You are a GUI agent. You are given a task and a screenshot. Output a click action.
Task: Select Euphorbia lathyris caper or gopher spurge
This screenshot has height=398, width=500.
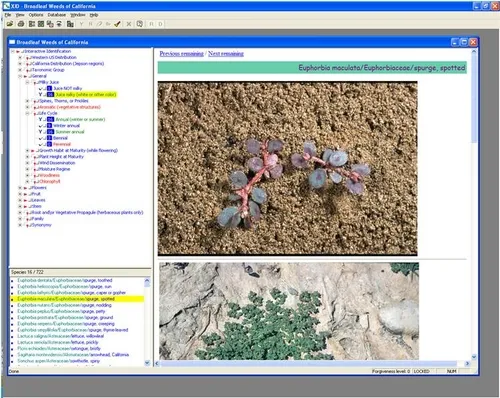coord(72,293)
